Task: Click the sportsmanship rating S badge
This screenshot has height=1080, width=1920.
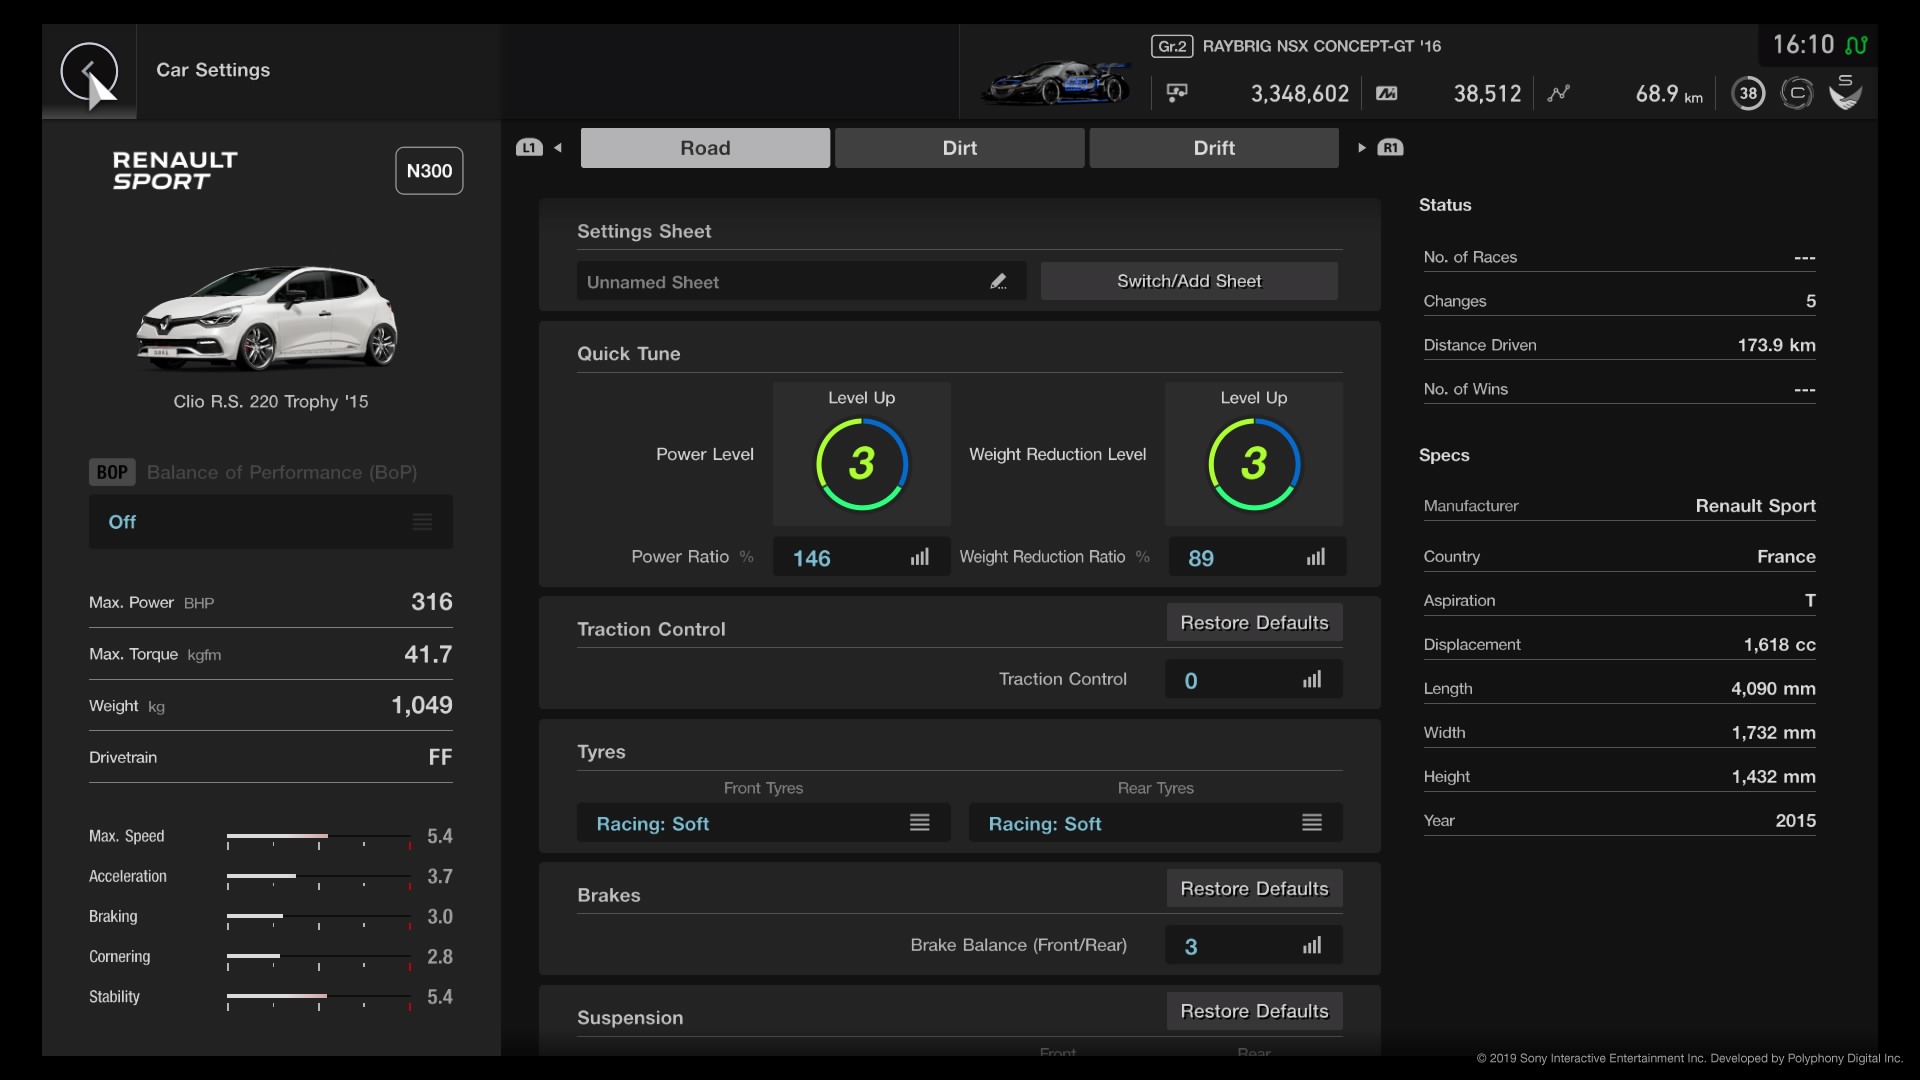Action: click(x=1845, y=92)
